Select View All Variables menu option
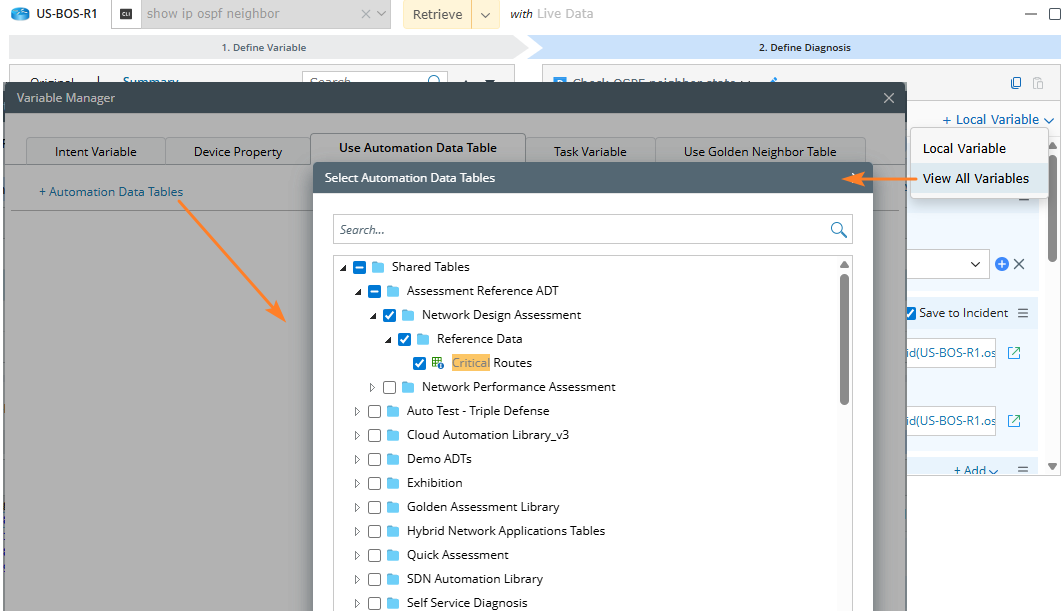 pyautogui.click(x=975, y=178)
